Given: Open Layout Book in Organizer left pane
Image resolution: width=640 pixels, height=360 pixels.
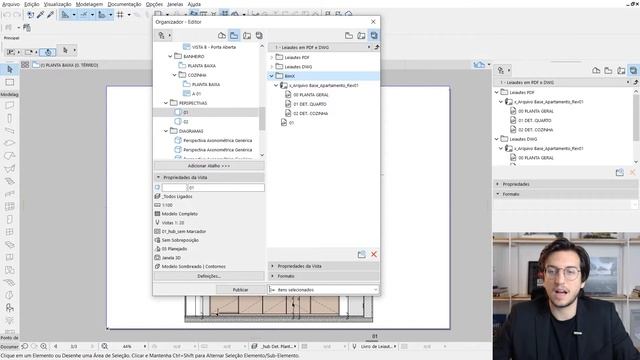Looking at the screenshot, I should tap(247, 36).
